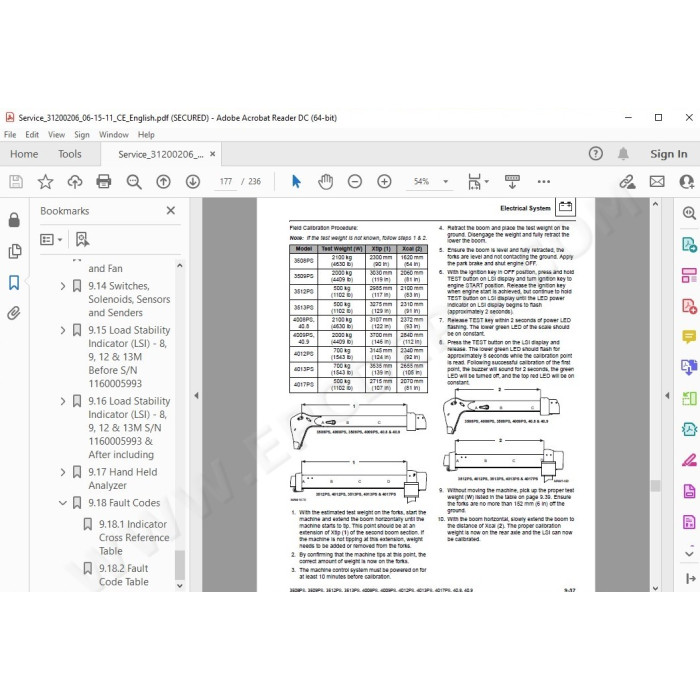Viewport: 700px width, 700px height.
Task: Expand the 9.15 Load Stability Indicator bookmark
Action: click(63, 330)
